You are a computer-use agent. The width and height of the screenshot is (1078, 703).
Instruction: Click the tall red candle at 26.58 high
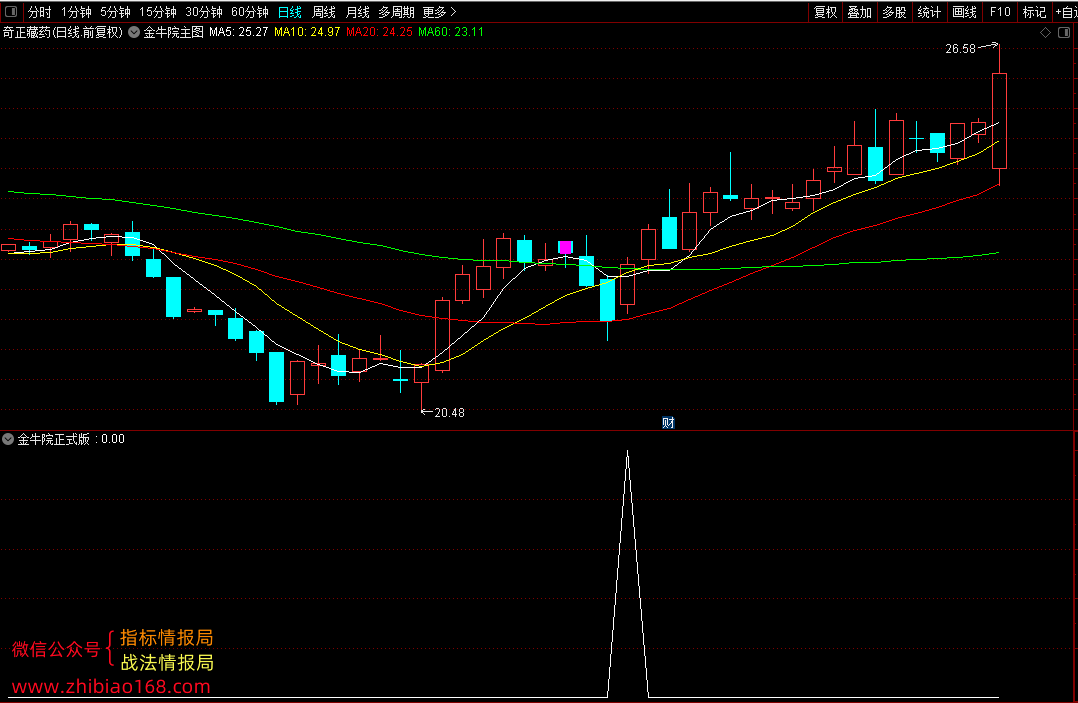(999, 120)
